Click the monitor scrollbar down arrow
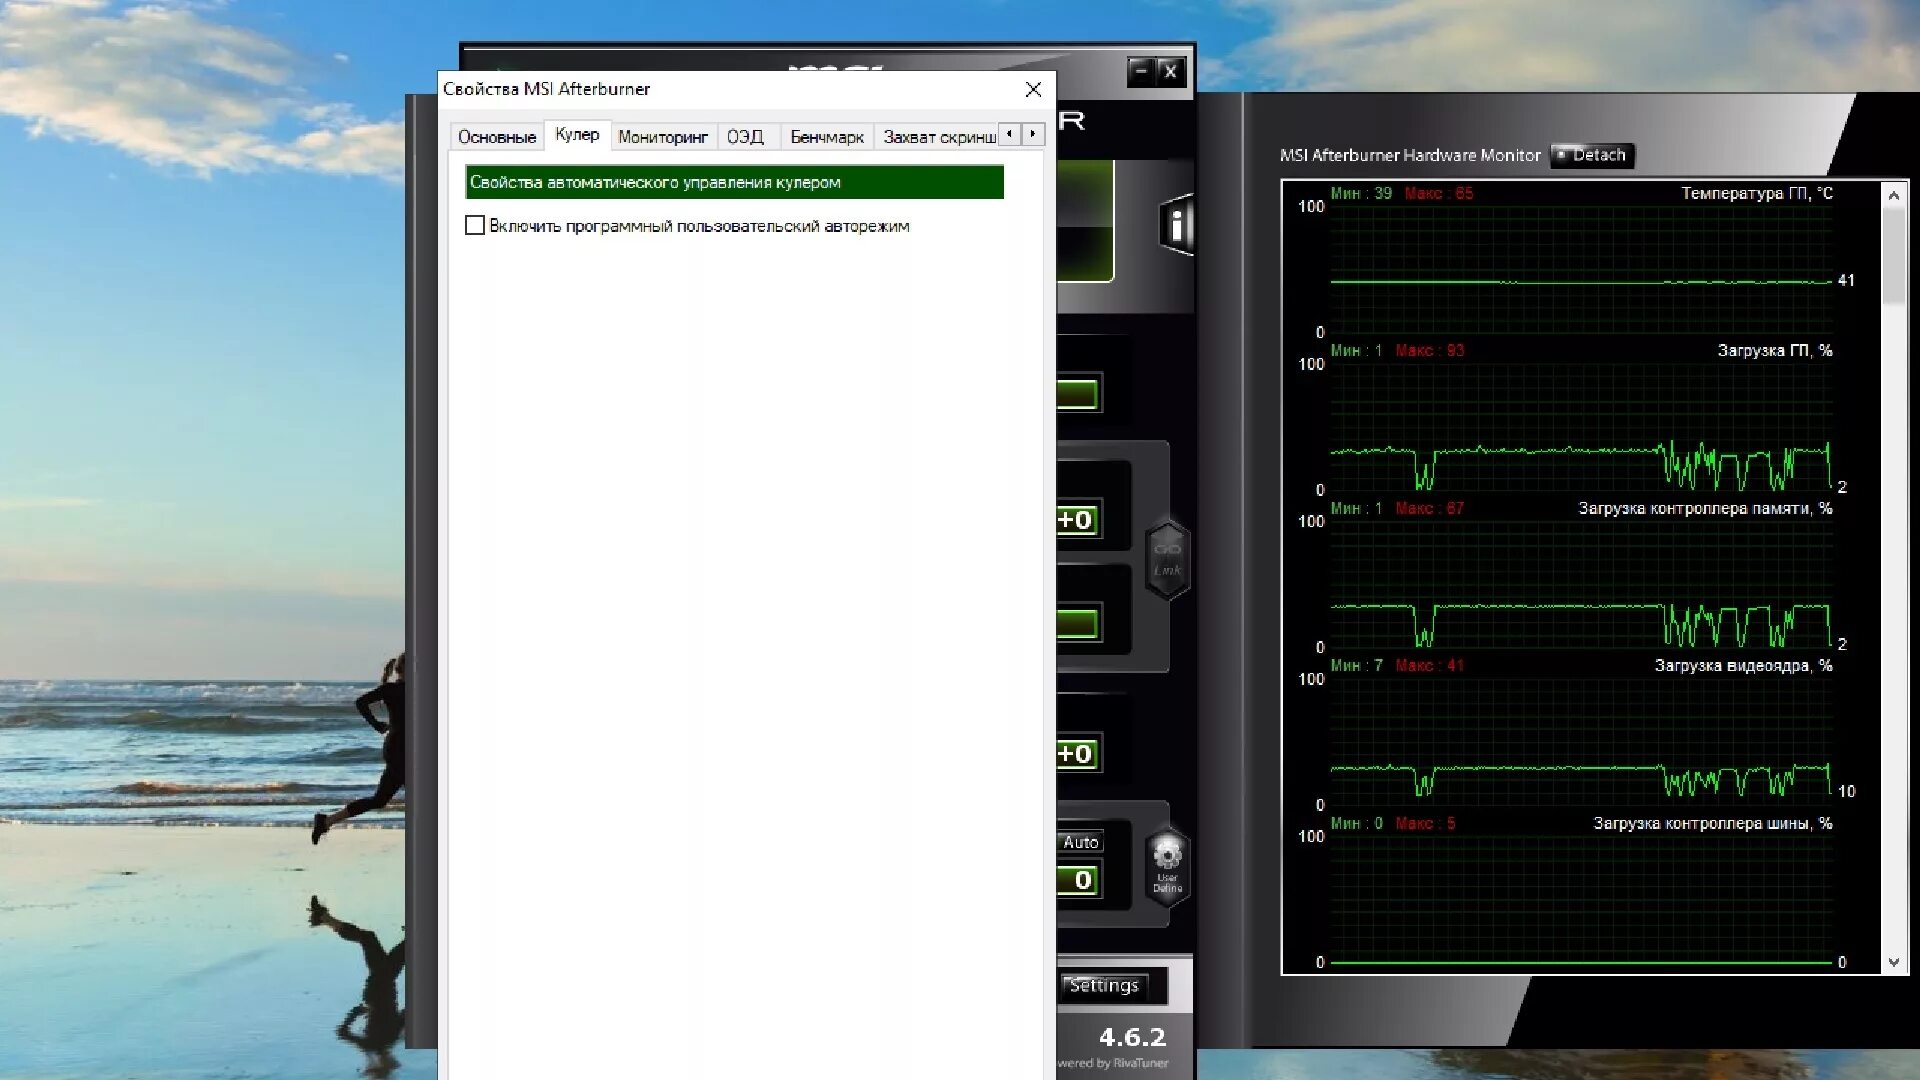The height and width of the screenshot is (1080, 1920). 1893,962
